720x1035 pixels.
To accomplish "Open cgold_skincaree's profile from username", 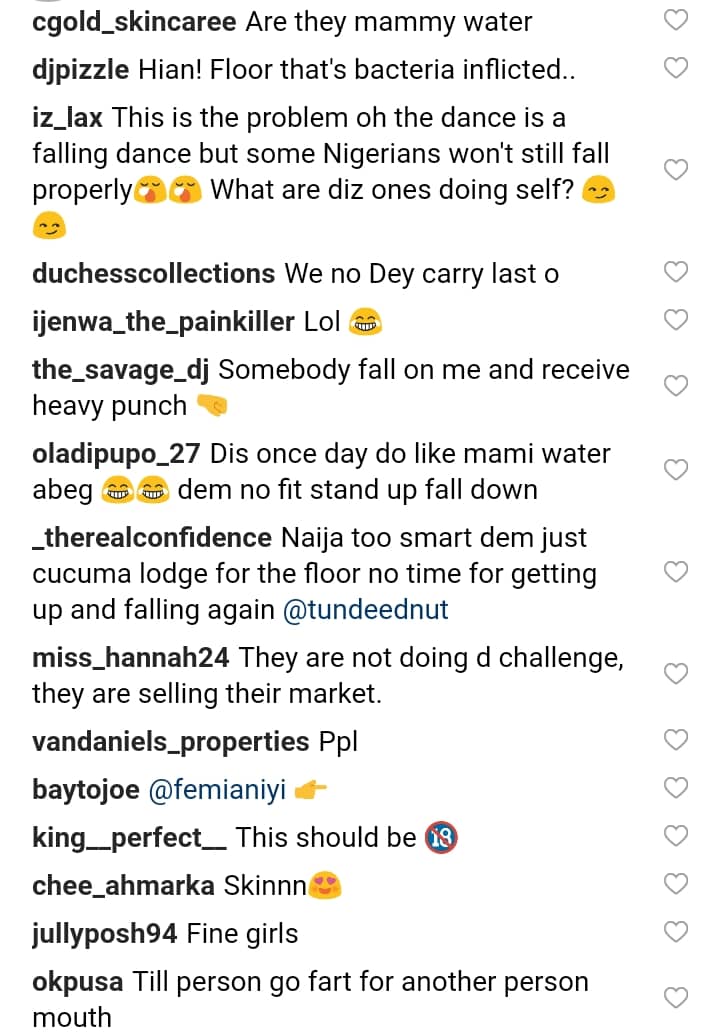I will [x=134, y=21].
